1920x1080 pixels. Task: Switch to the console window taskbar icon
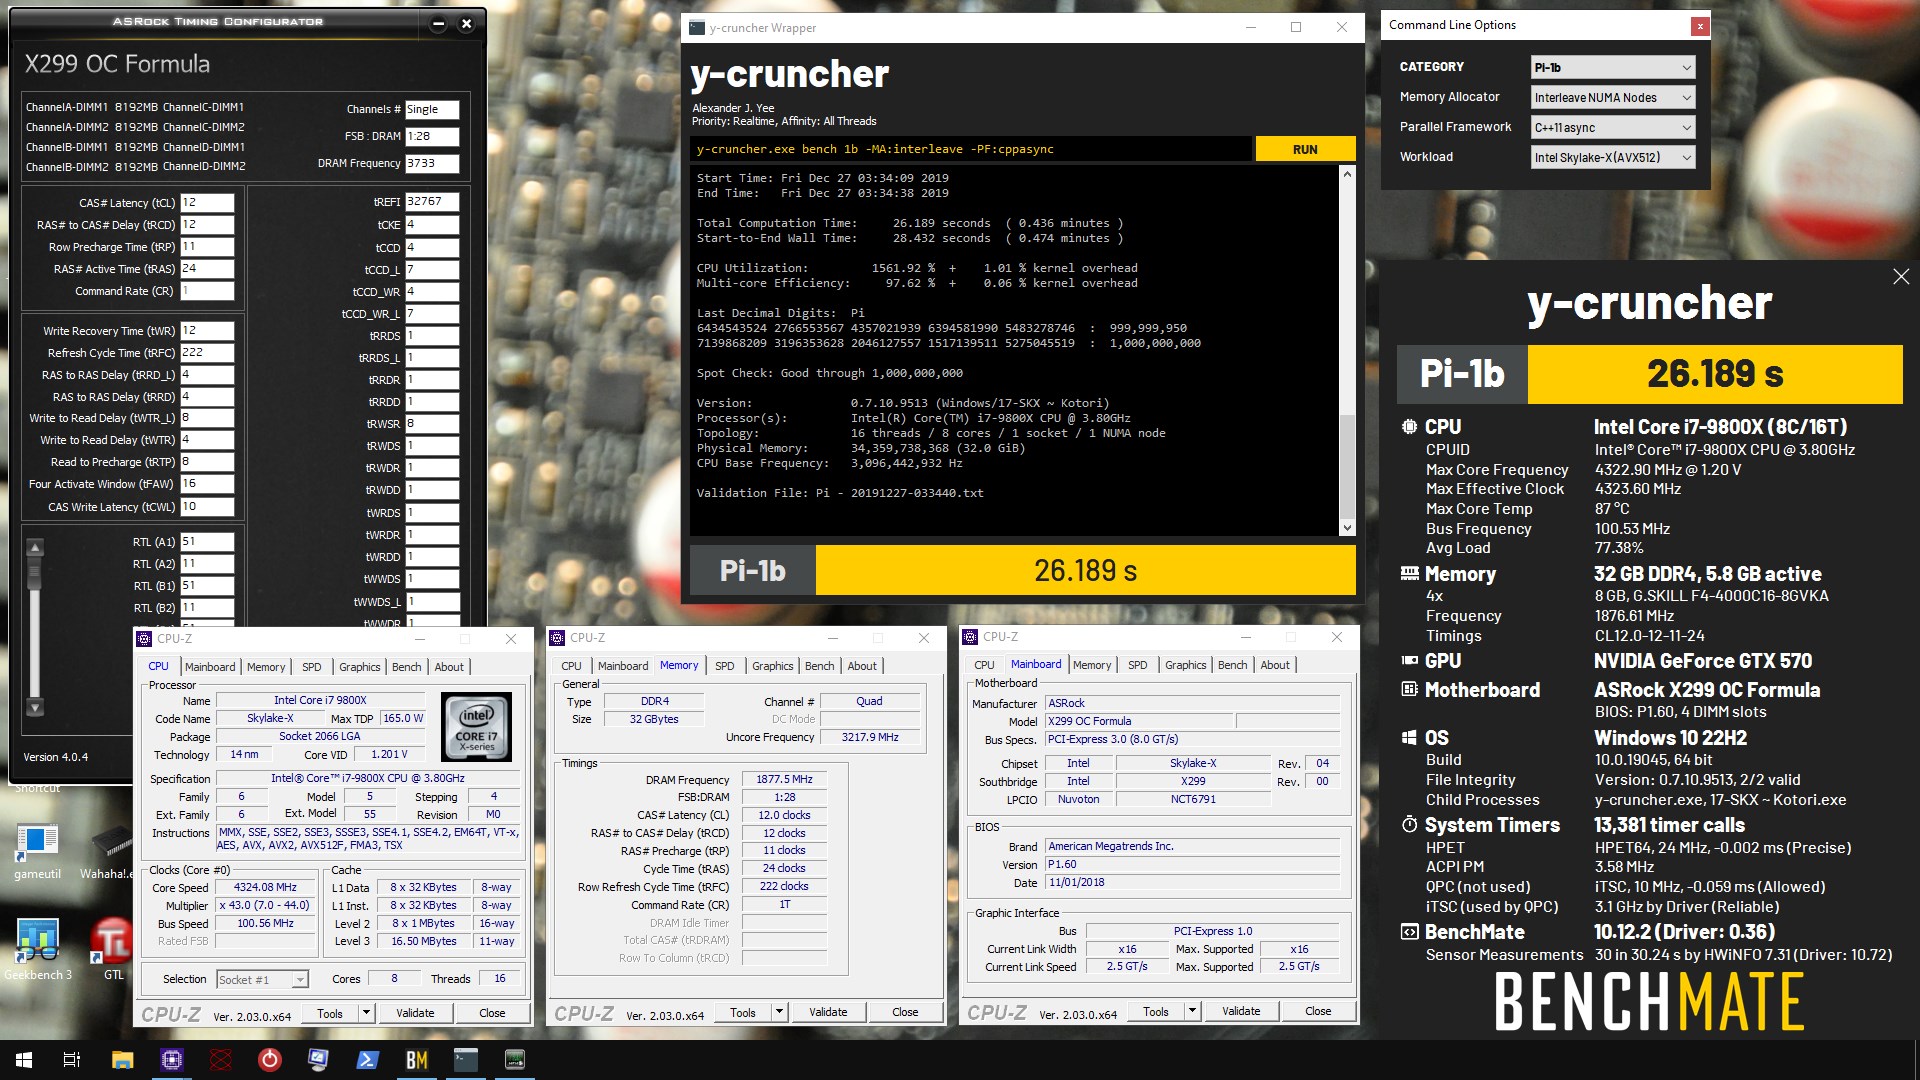tap(466, 1060)
